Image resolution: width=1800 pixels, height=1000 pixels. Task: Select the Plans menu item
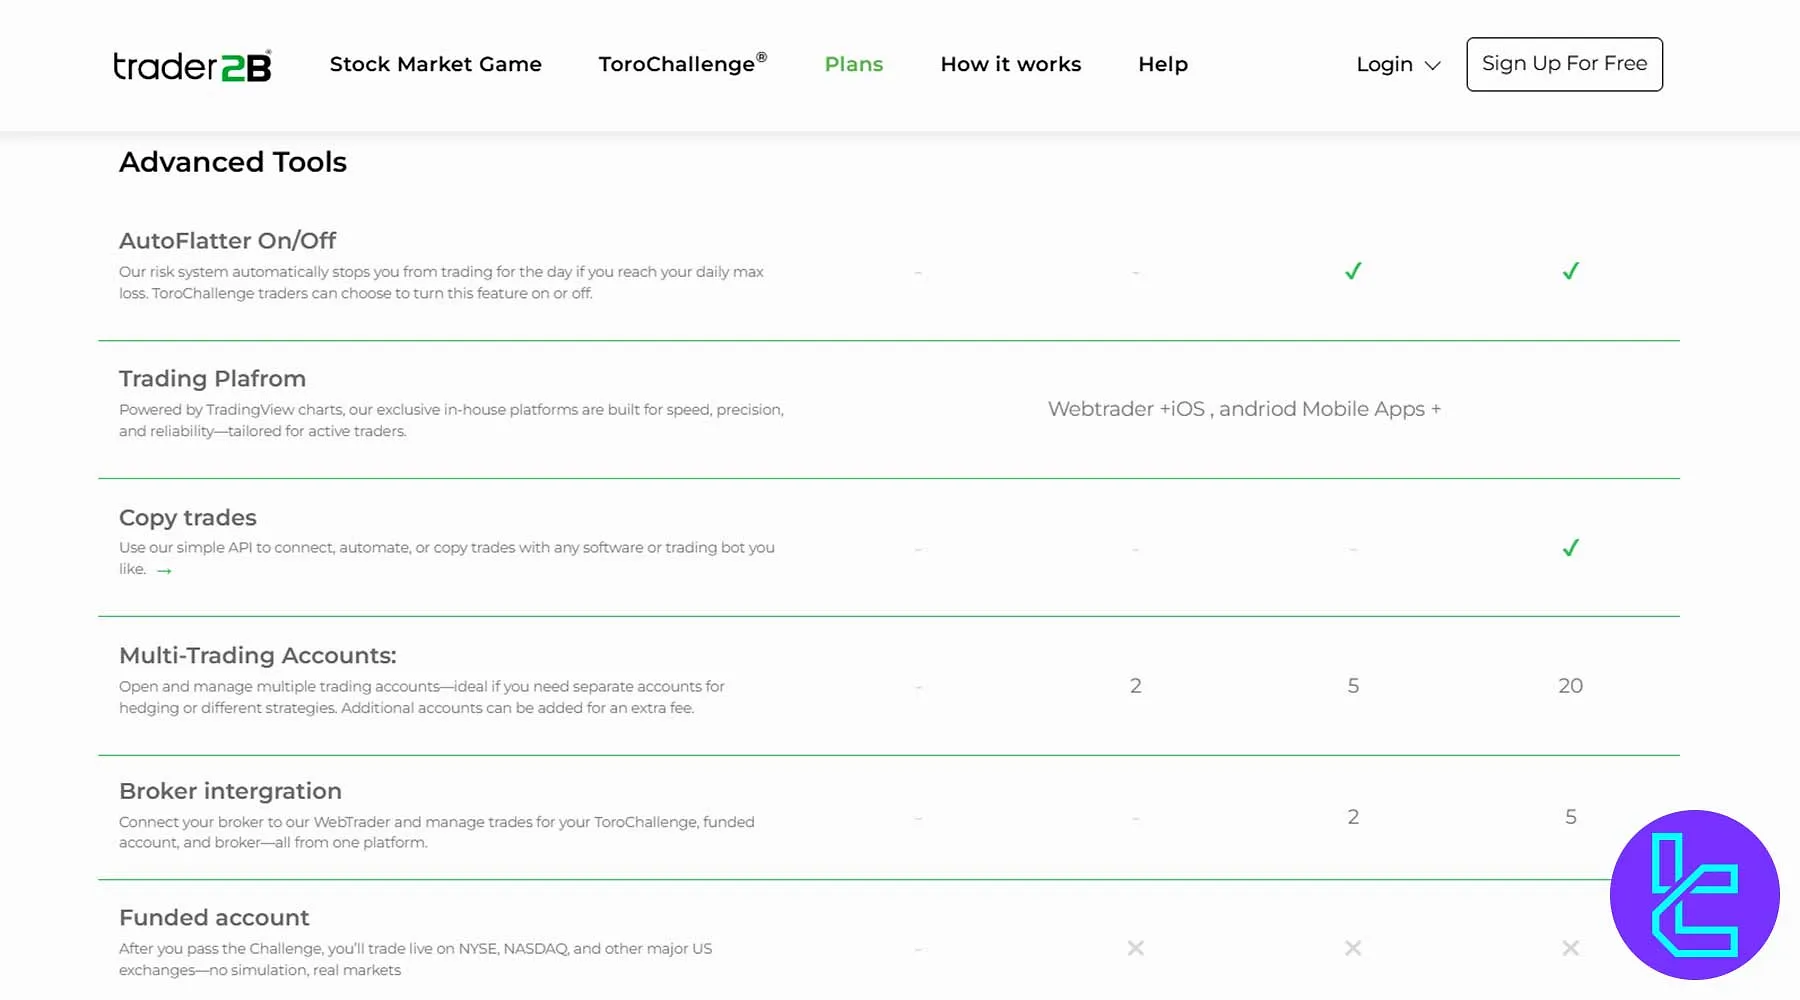853,64
